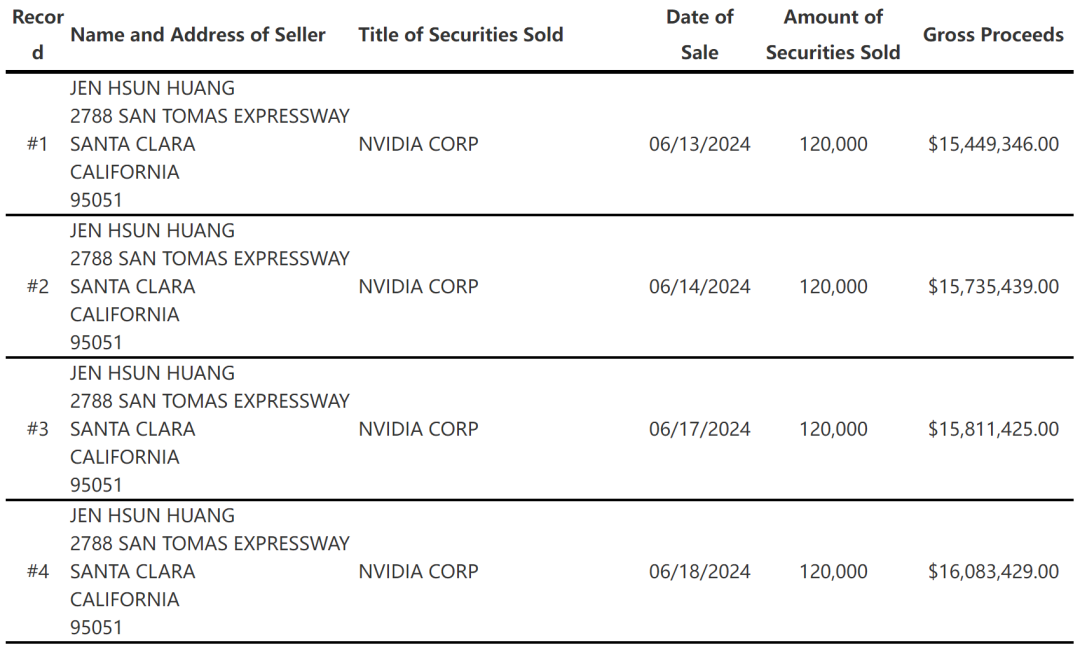The height and width of the screenshot is (652, 1080).
Task: Click 120,000 amount in record #4
Action: click(833, 572)
